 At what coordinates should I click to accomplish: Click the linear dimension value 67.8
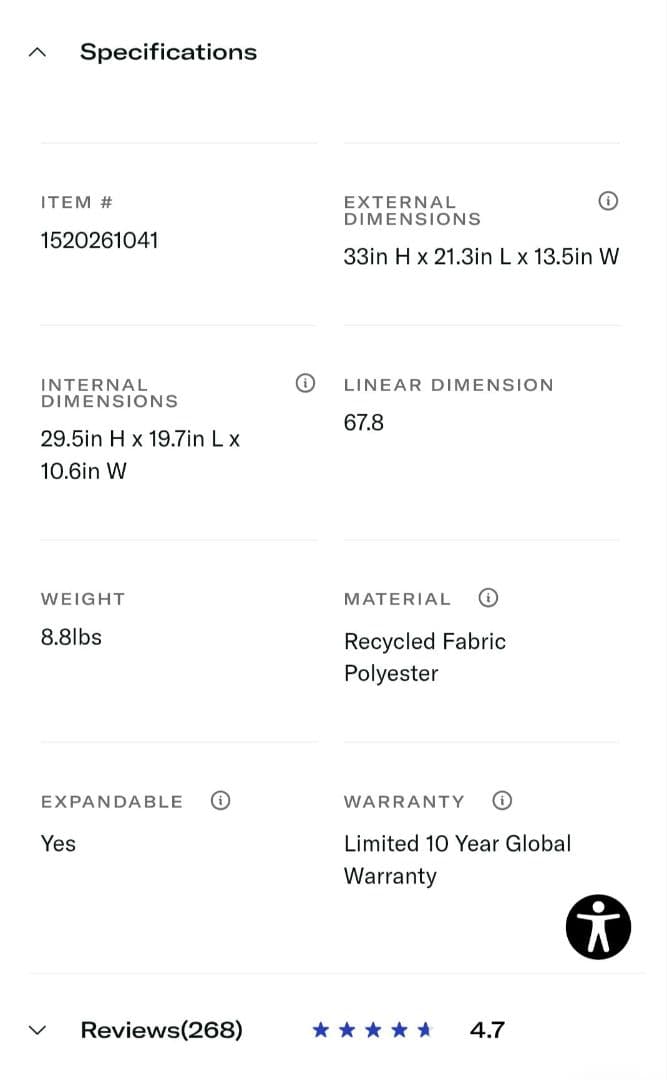364,422
